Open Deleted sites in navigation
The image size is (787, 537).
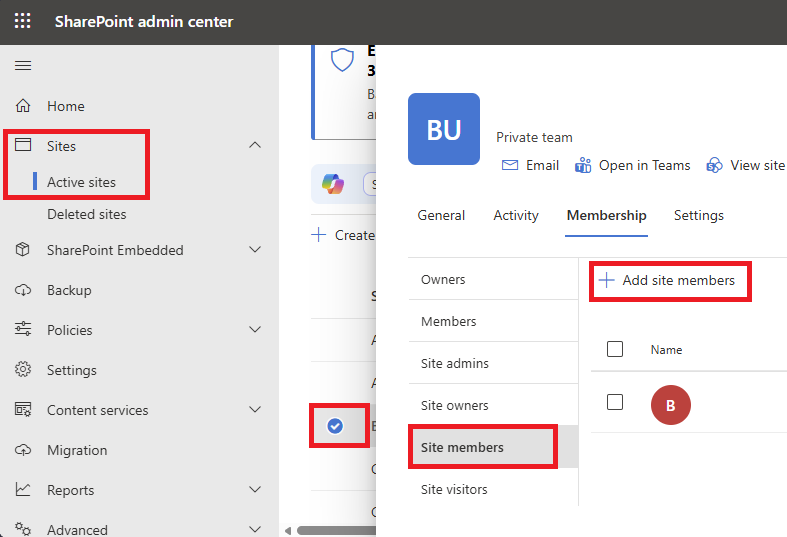pos(86,214)
